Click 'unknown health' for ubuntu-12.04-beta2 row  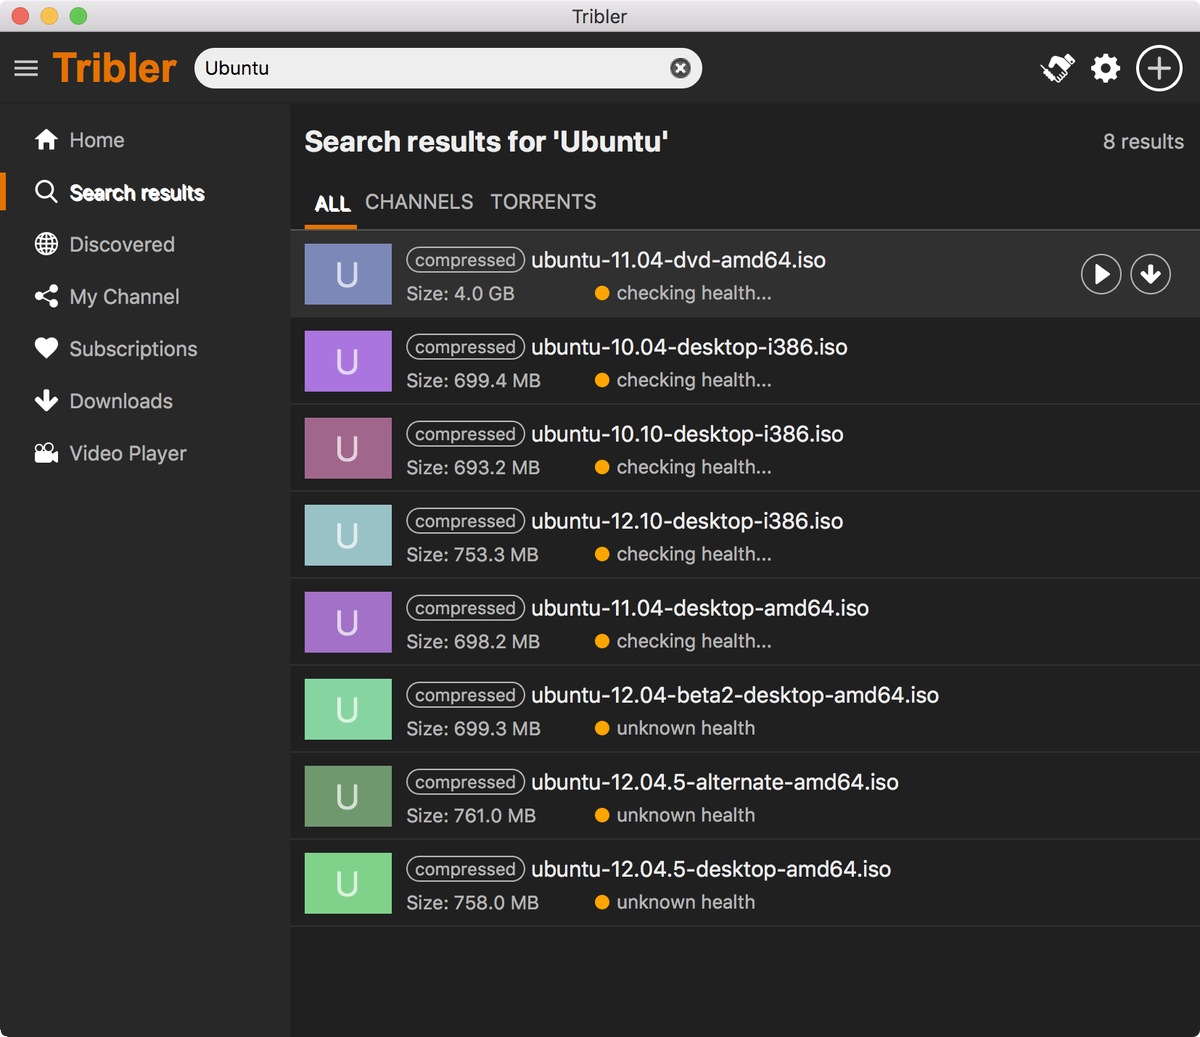(686, 728)
